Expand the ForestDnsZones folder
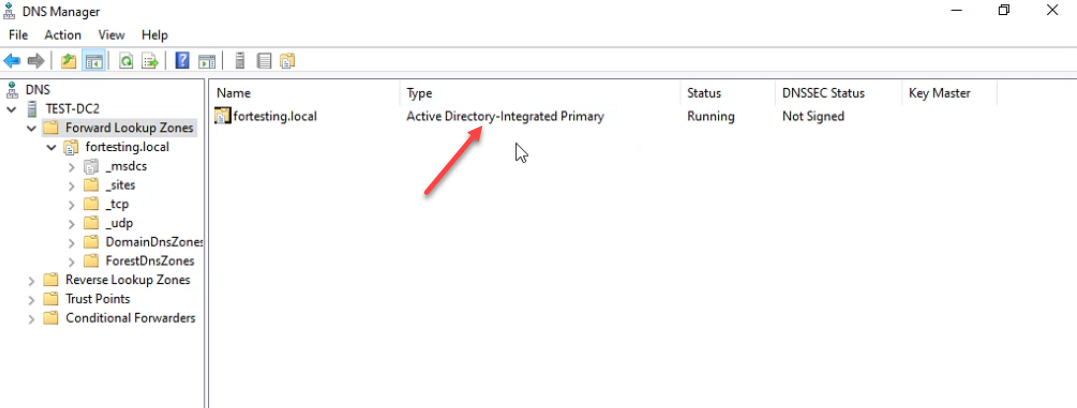 click(72, 261)
